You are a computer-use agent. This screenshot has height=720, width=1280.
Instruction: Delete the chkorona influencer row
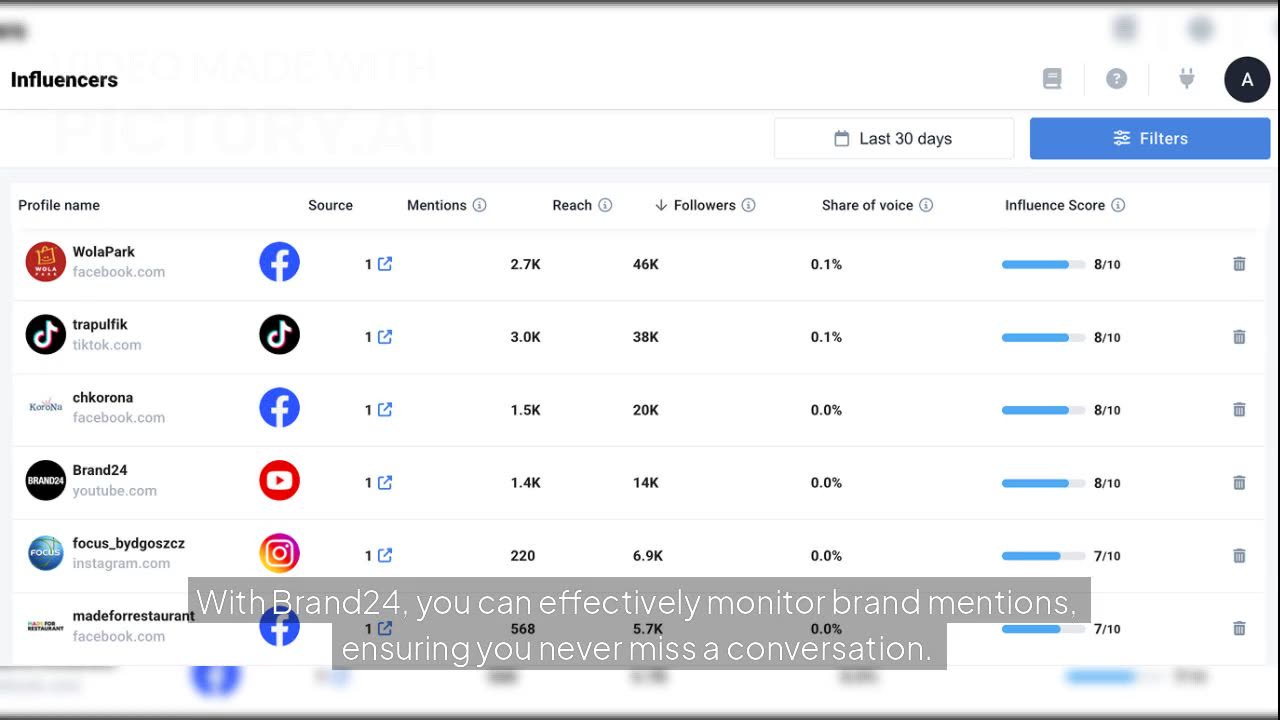coord(1239,410)
